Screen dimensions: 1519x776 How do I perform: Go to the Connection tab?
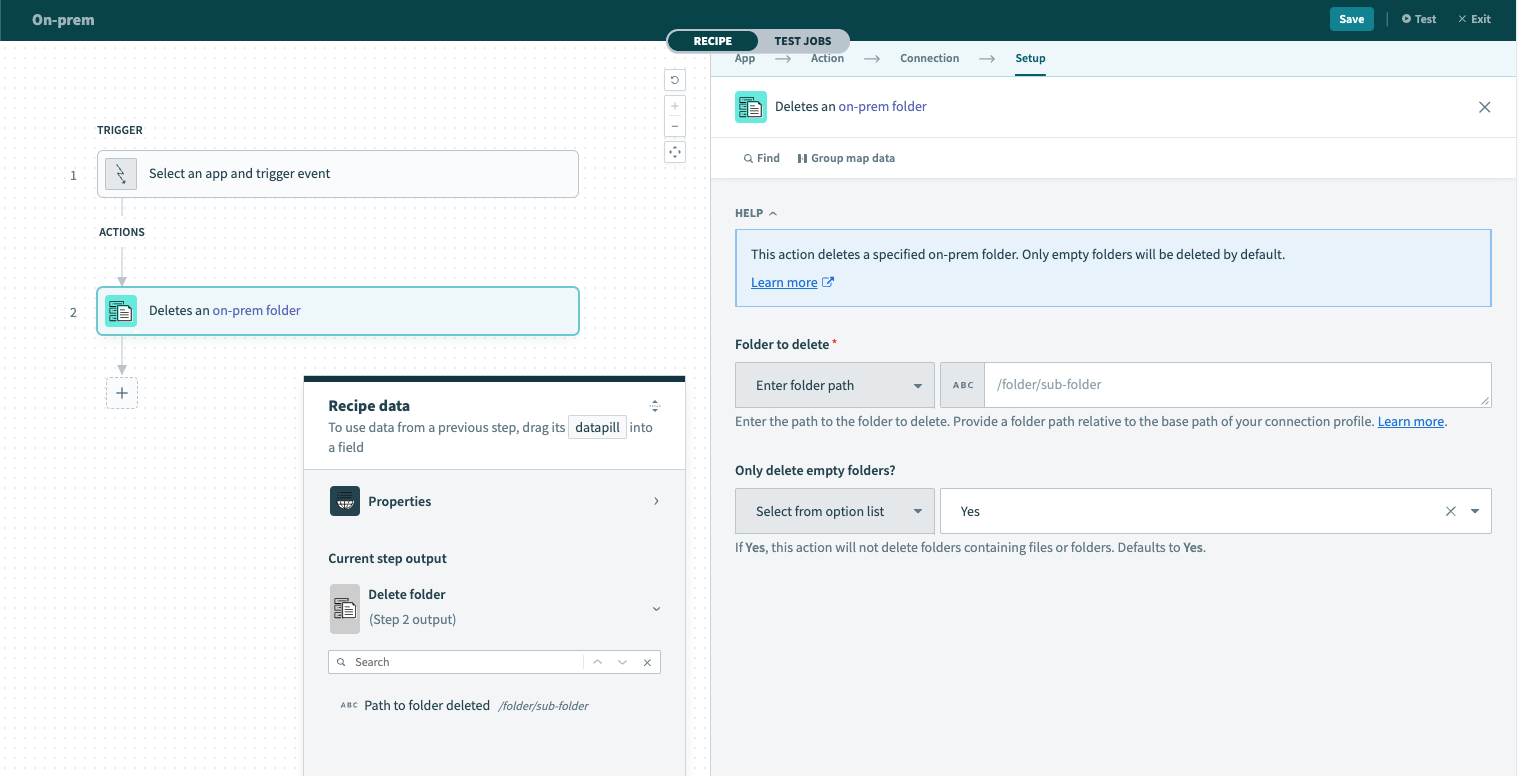click(929, 58)
